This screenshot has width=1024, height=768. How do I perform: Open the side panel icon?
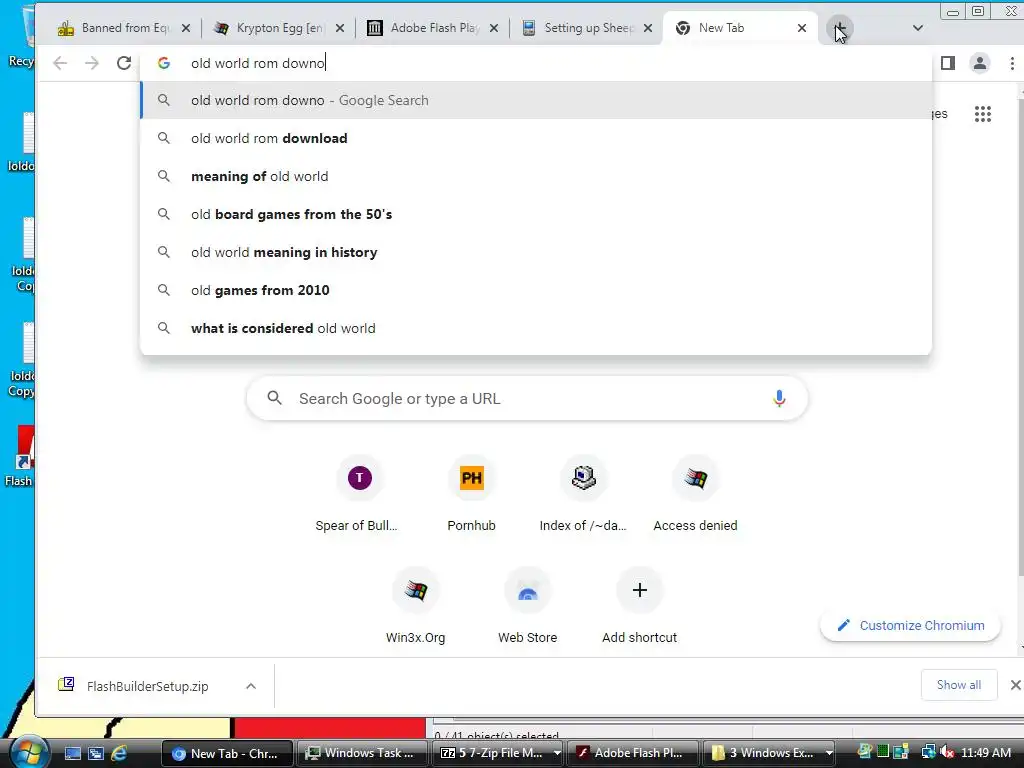pos(948,63)
